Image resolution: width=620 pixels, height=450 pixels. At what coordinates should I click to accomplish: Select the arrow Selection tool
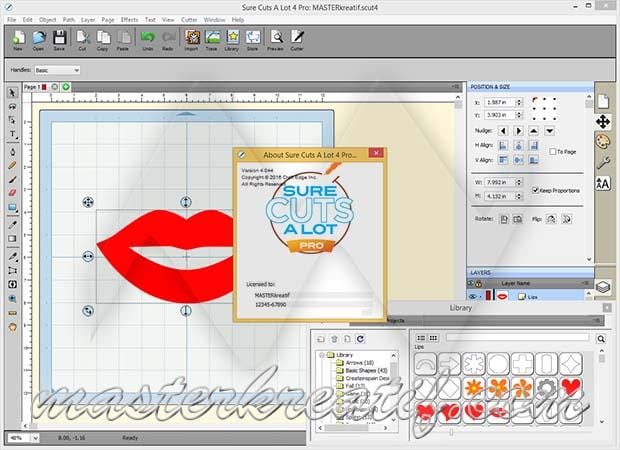12,93
